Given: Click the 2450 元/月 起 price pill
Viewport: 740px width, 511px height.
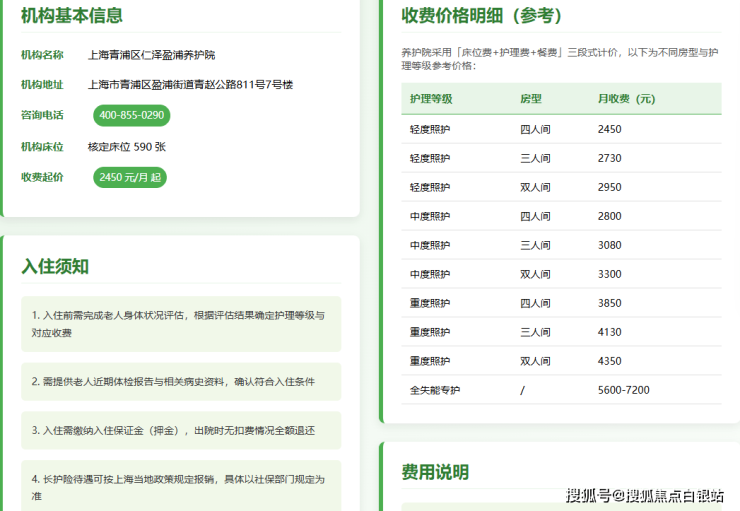Looking at the screenshot, I should 130,177.
